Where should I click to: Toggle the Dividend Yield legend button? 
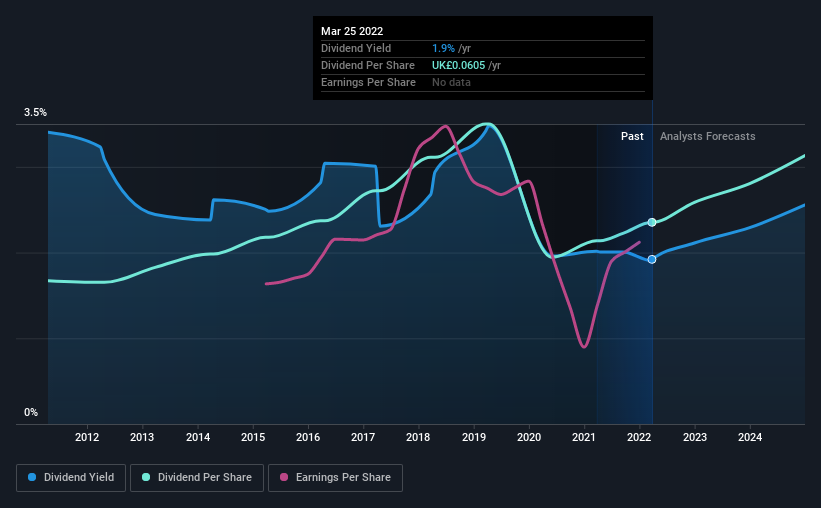point(71,478)
